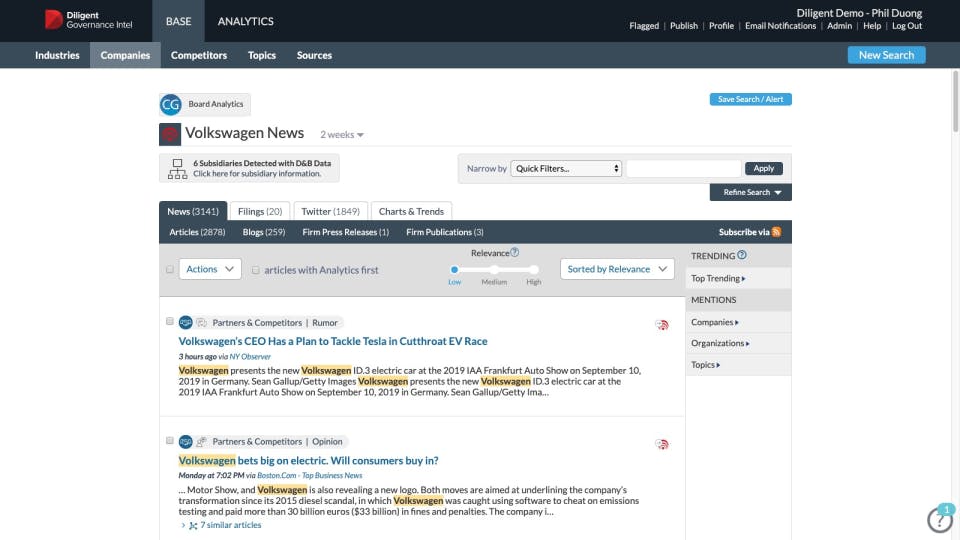This screenshot has height=540, width=960.
Task: Filter by Firm Press Releases (1)
Action: click(x=345, y=232)
